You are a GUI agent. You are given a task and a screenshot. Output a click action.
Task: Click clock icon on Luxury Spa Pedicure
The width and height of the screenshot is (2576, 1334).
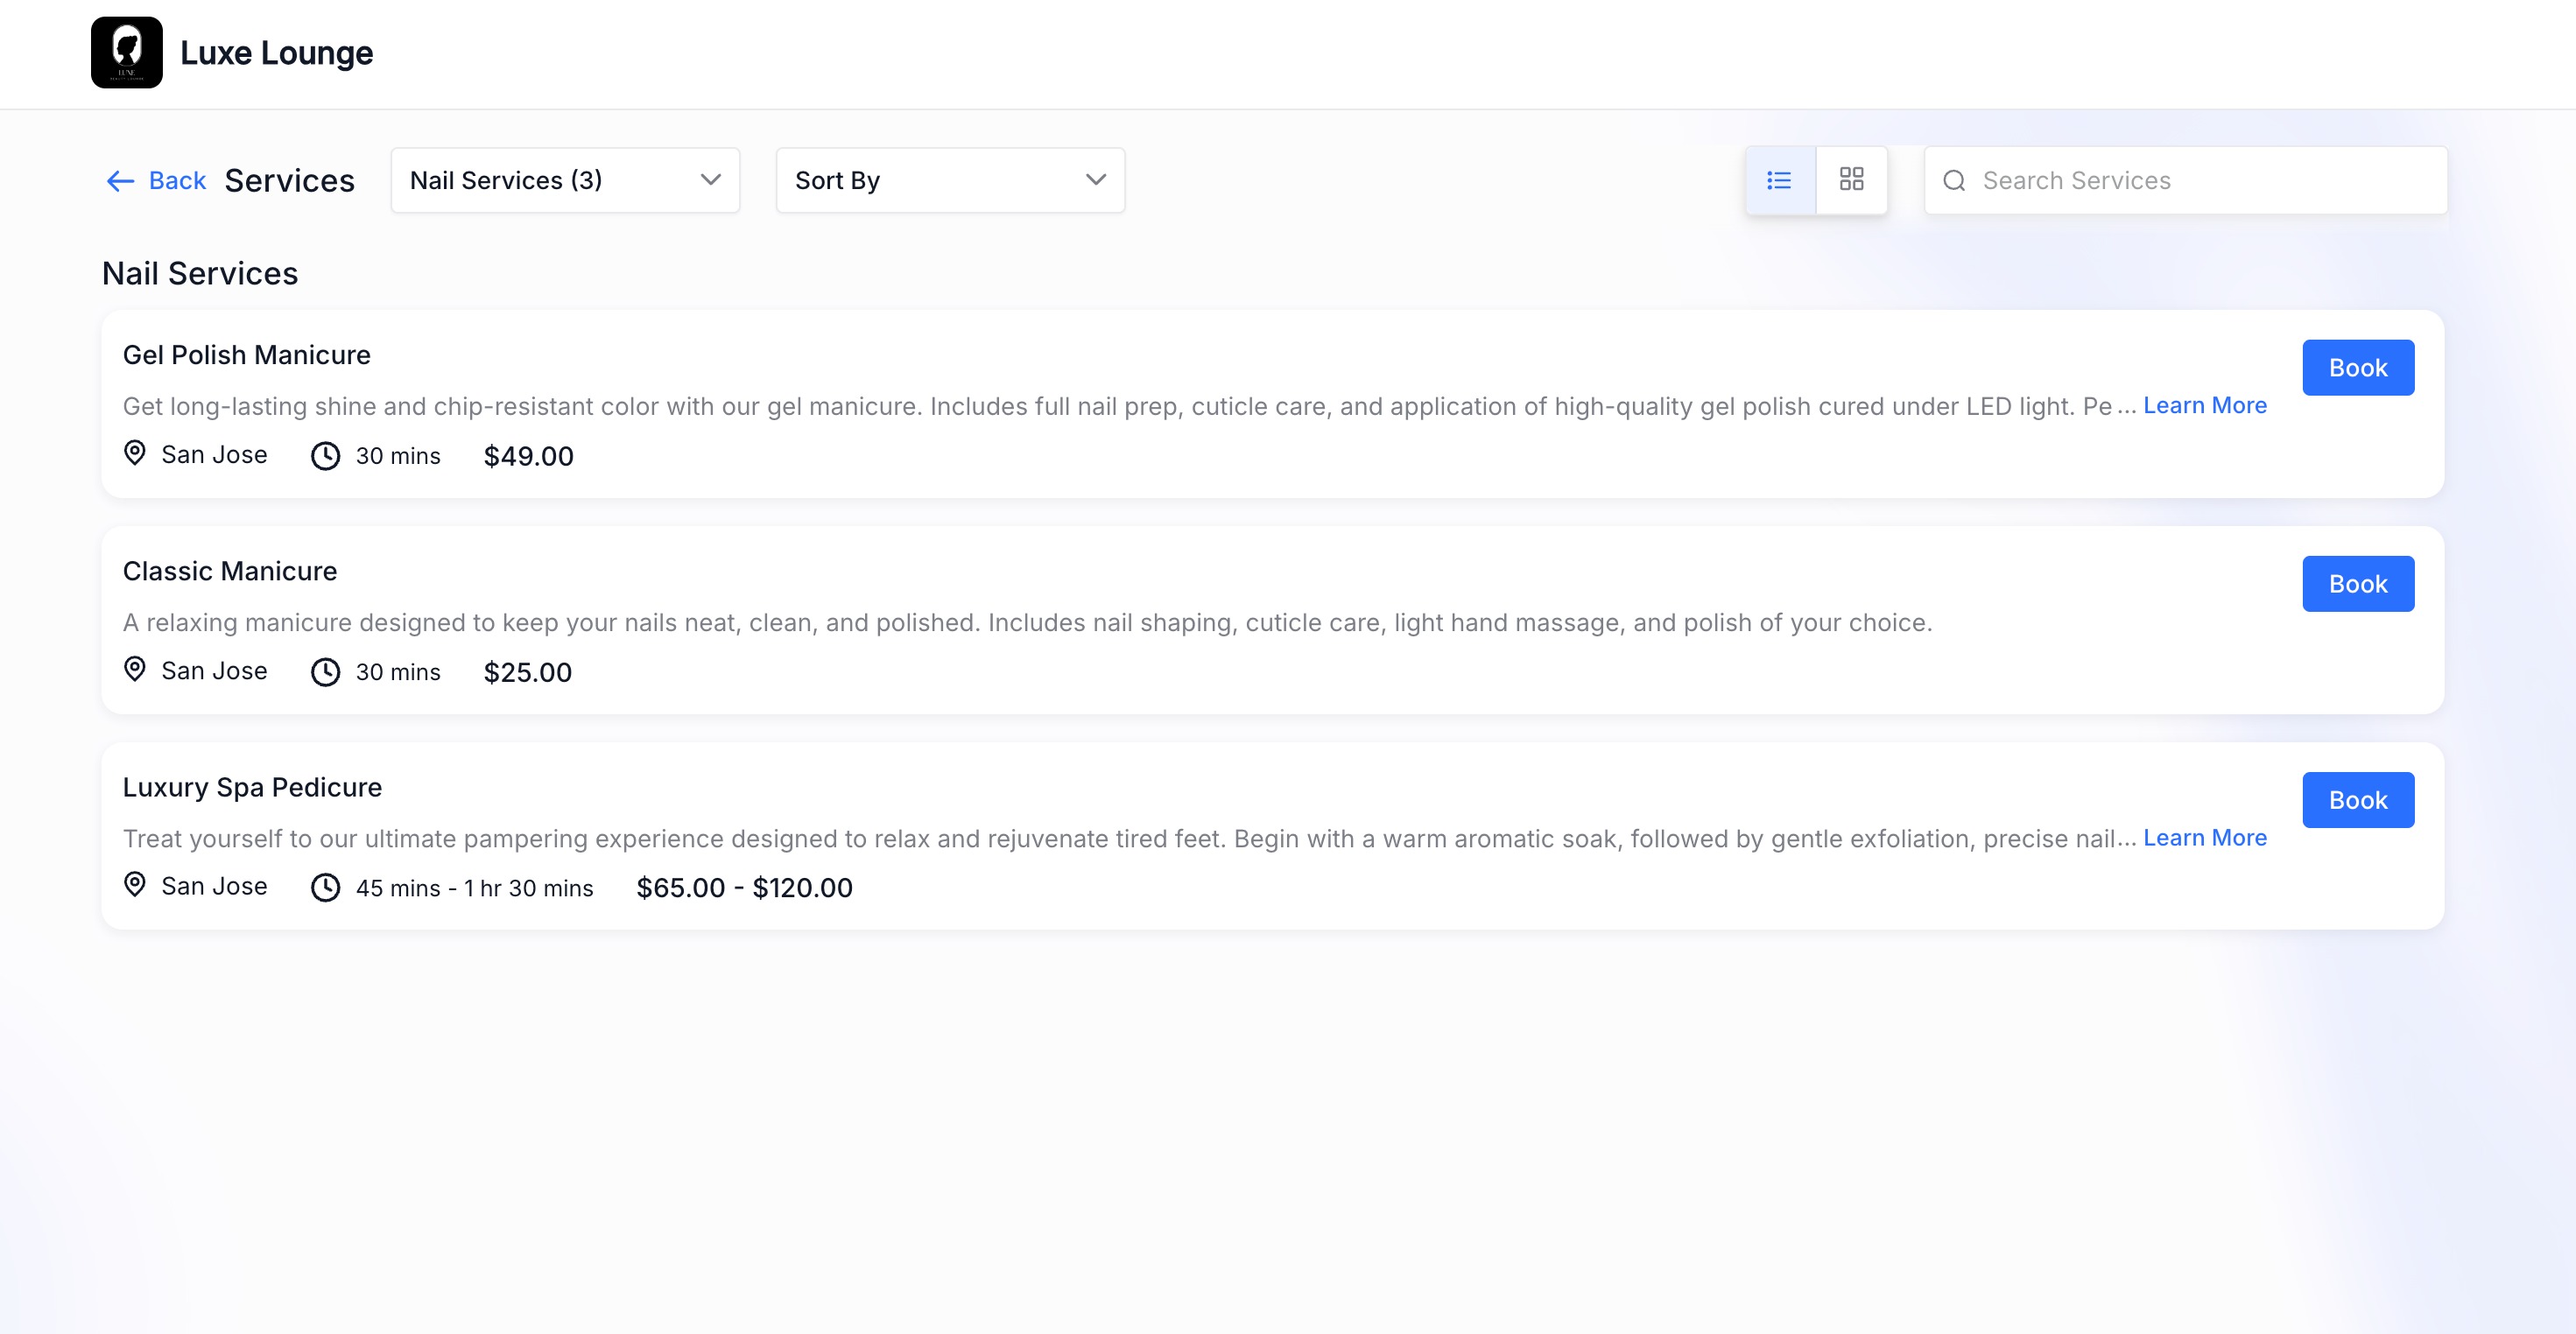[x=325, y=888]
